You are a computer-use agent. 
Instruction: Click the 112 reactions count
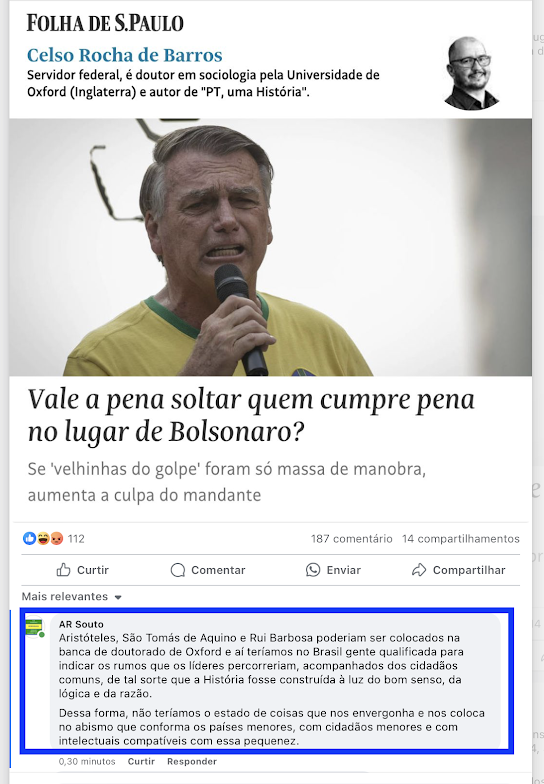76,538
